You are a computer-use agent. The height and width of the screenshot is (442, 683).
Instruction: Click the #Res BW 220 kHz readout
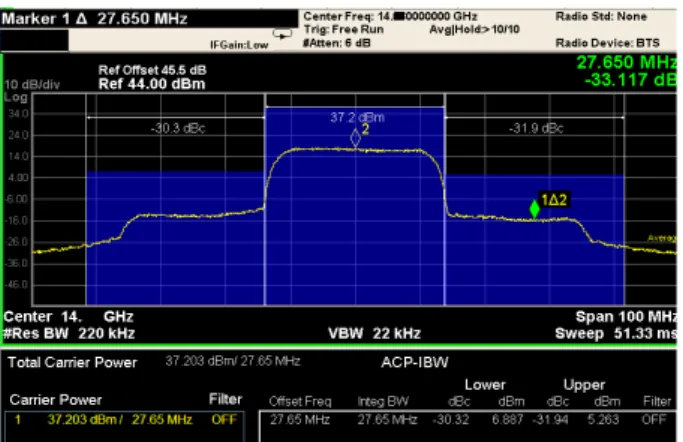(69, 334)
